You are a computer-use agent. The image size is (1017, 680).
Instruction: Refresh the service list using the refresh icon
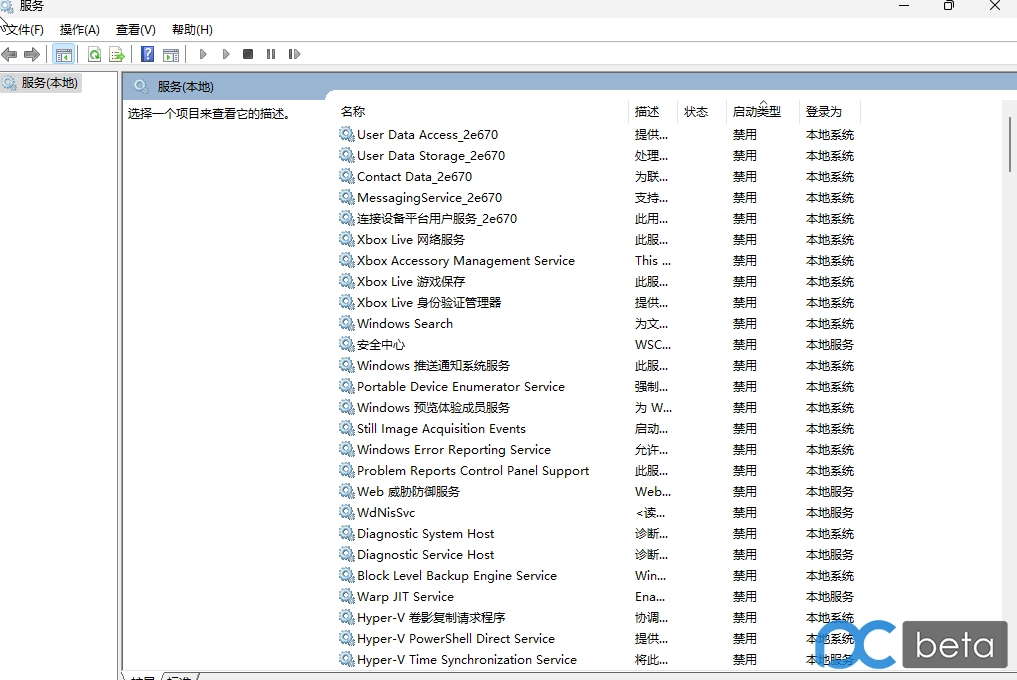(x=95, y=54)
